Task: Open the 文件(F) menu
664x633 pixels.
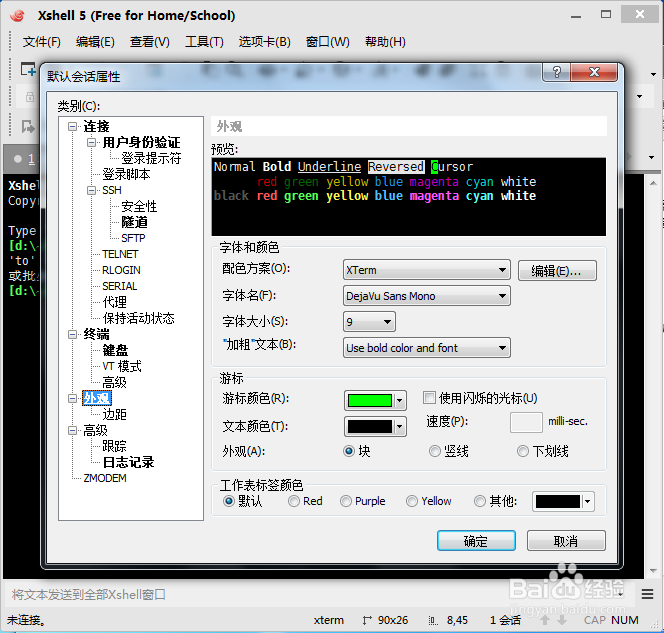Action: (x=42, y=42)
